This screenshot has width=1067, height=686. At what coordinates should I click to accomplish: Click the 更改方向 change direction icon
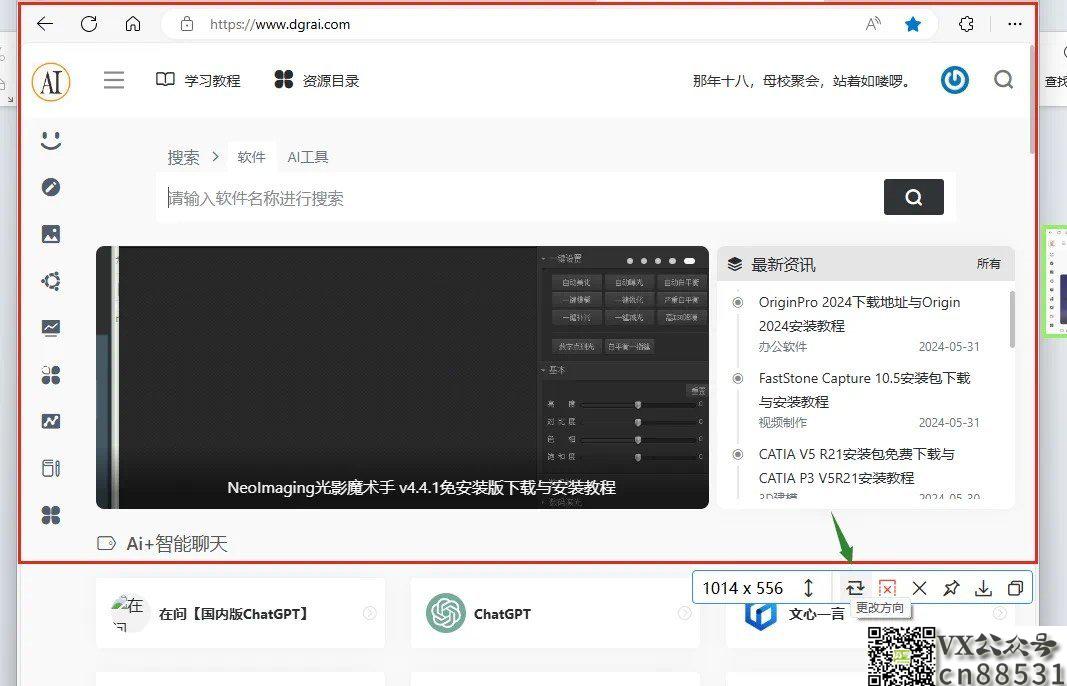[x=855, y=587]
